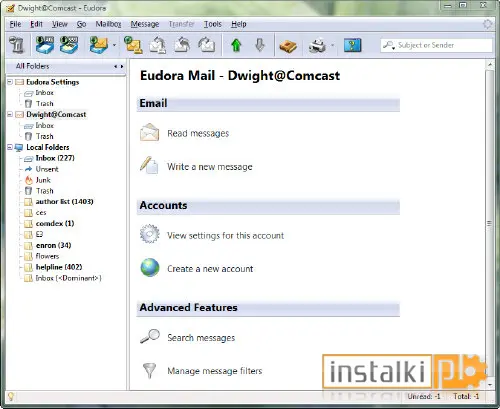500x409 pixels.
Task: Select the helpline (402) folder
Action: [x=59, y=267]
